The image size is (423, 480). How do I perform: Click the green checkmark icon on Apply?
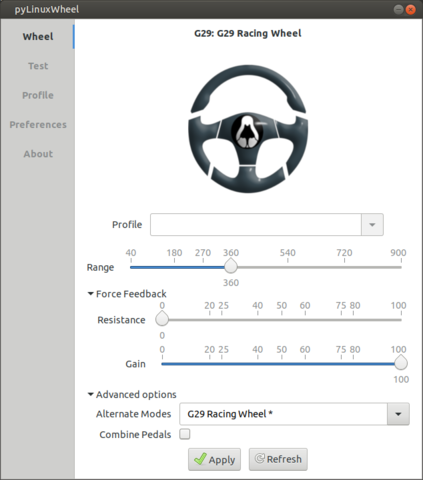200,459
